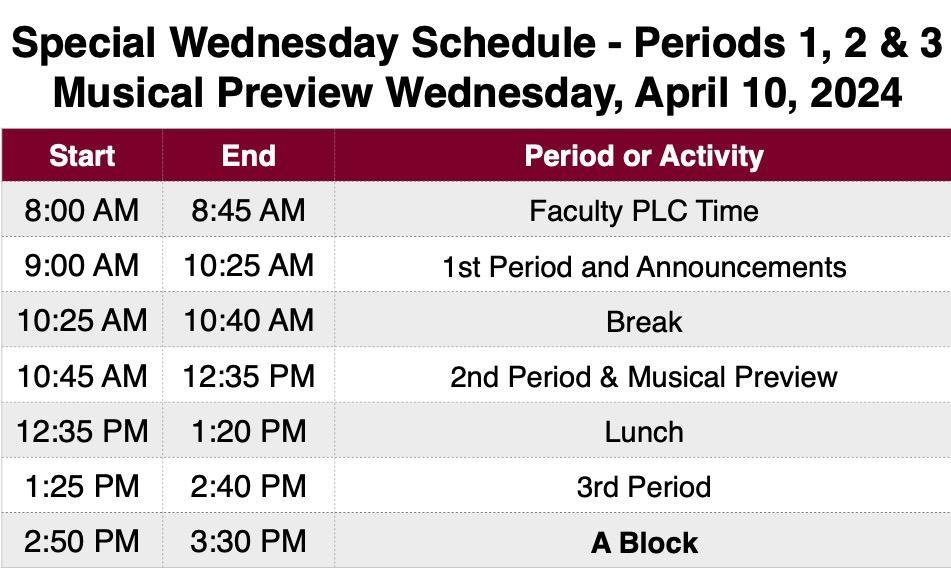
Task: Click the 9:00 AM start time
Action: pyautogui.click(x=82, y=266)
